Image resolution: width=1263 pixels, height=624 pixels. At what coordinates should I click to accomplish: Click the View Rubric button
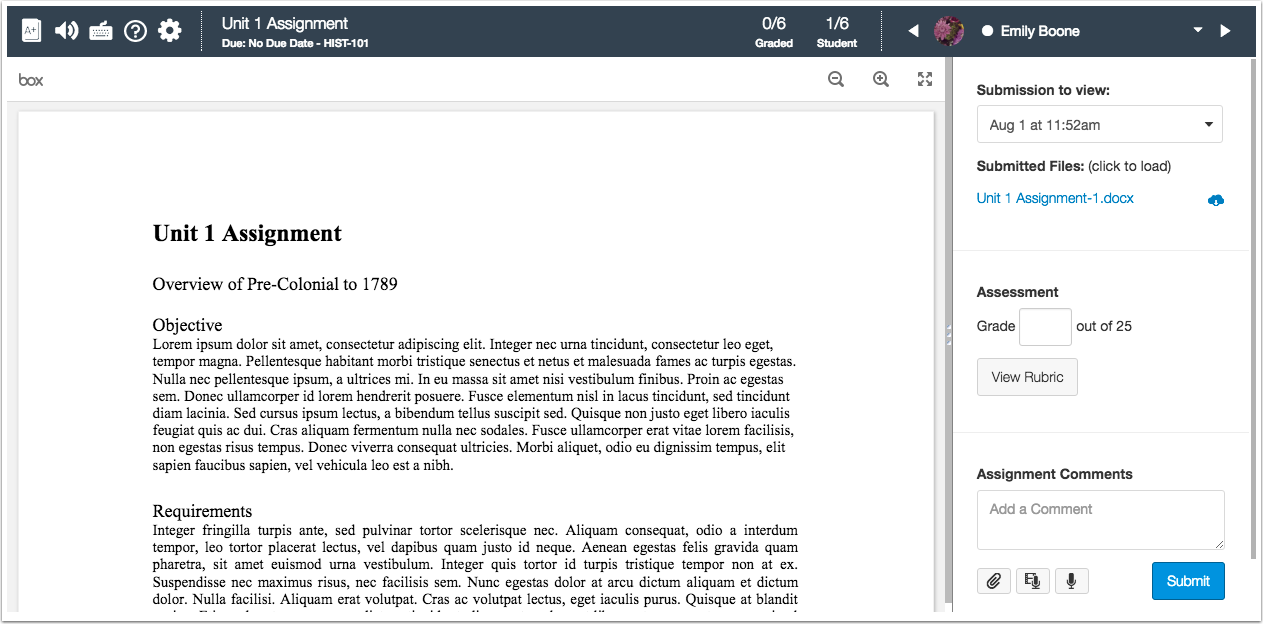point(1027,377)
